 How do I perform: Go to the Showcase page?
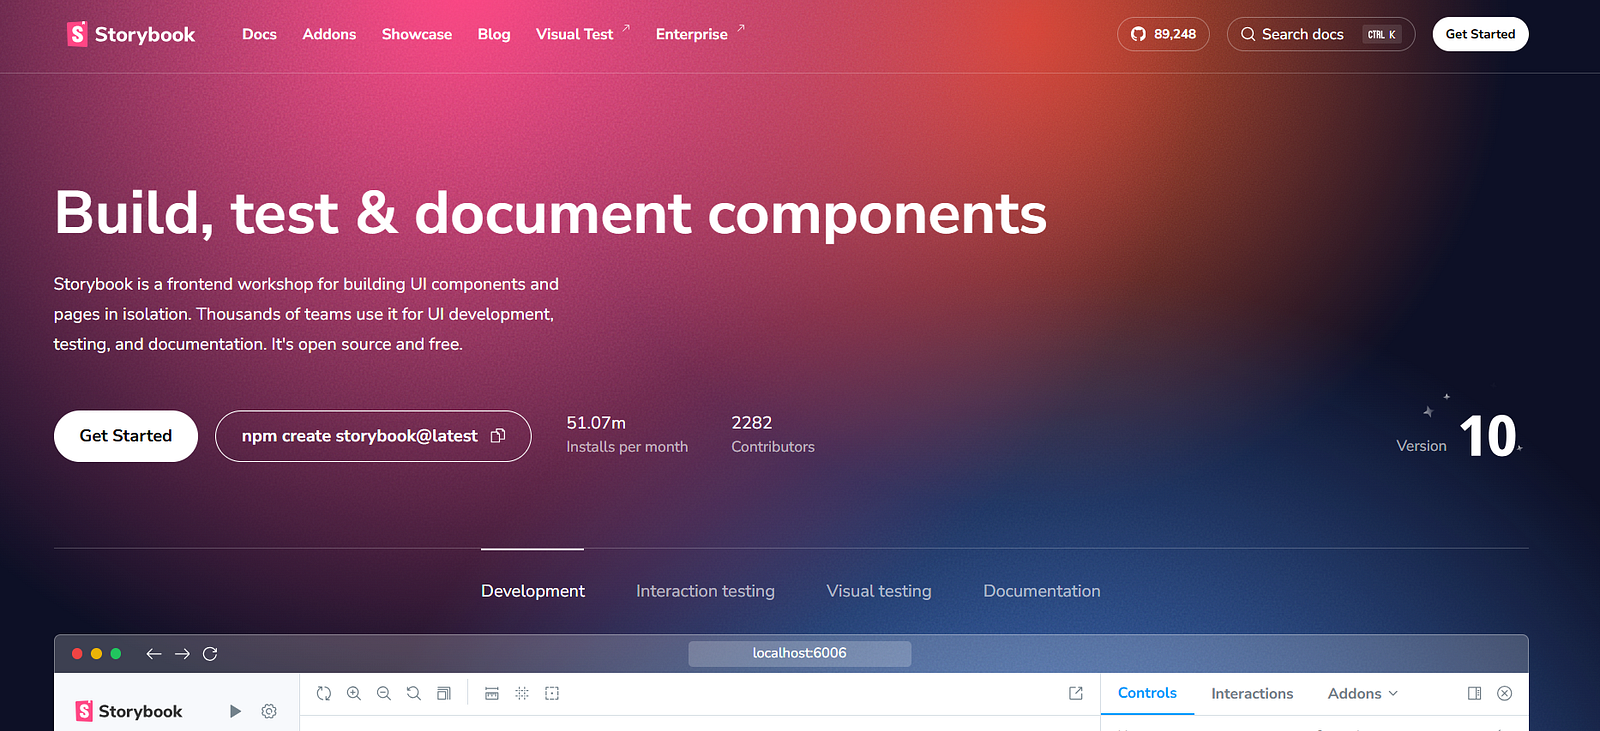coord(417,34)
